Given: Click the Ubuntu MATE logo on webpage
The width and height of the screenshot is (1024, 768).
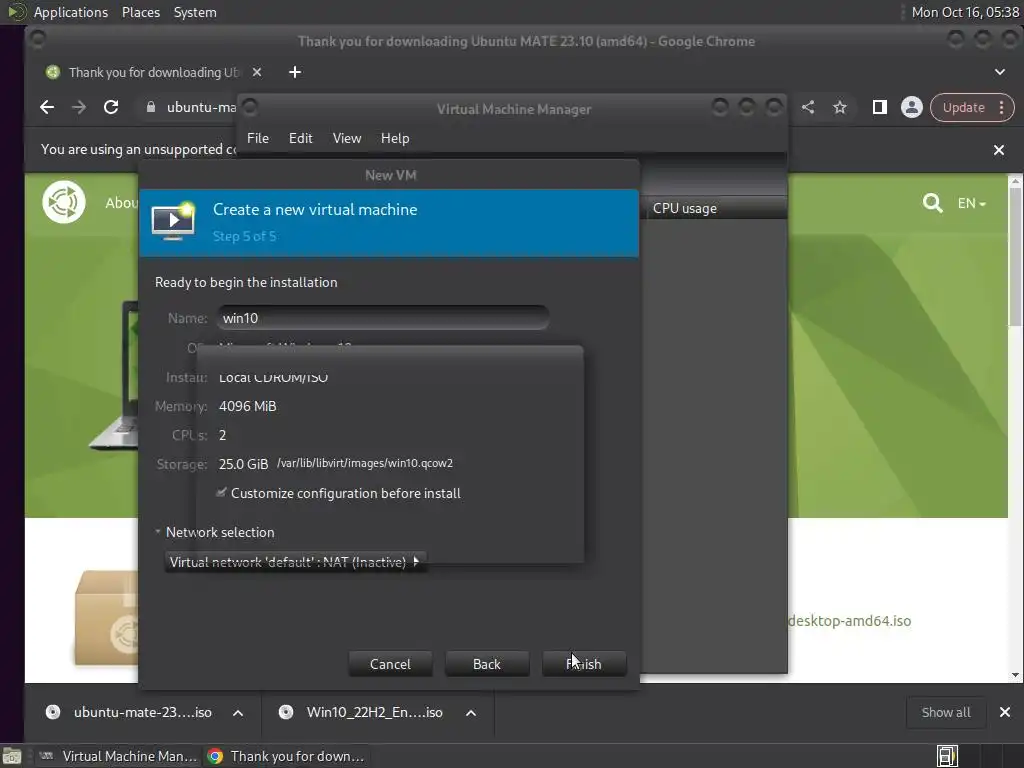Looking at the screenshot, I should click(x=64, y=202).
